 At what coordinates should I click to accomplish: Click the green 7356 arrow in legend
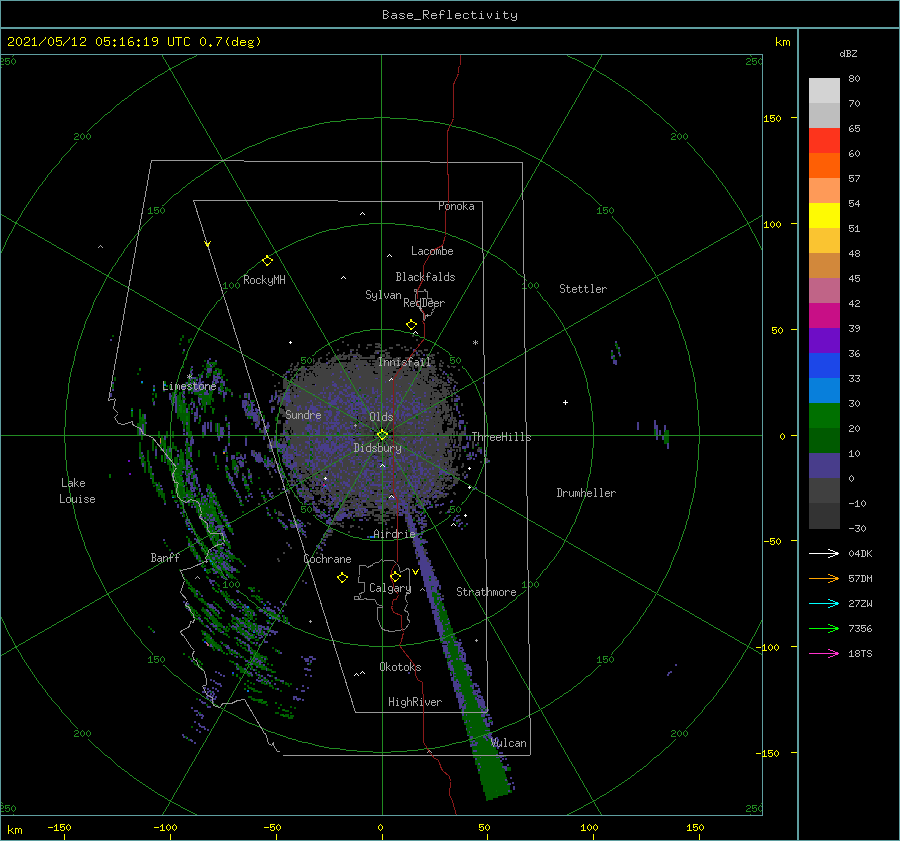[x=824, y=629]
